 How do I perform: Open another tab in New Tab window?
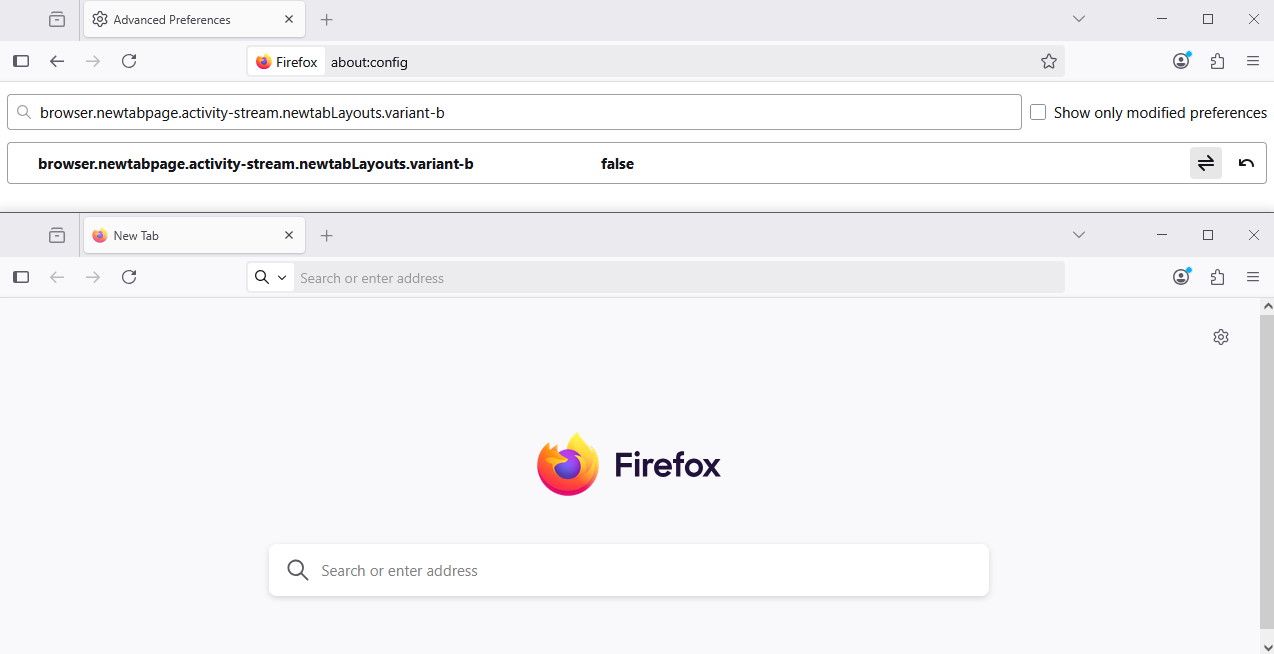point(326,235)
